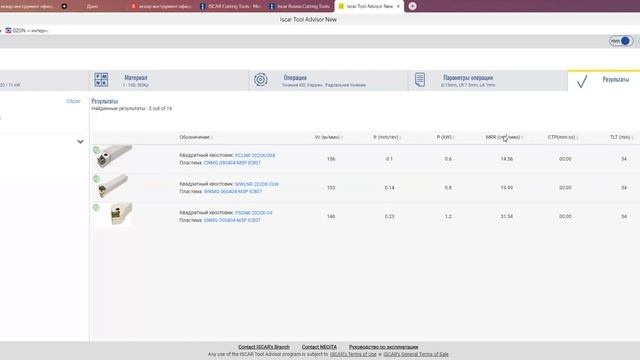
Task: Open Руководство по эксплуатации link
Action: [383, 347]
